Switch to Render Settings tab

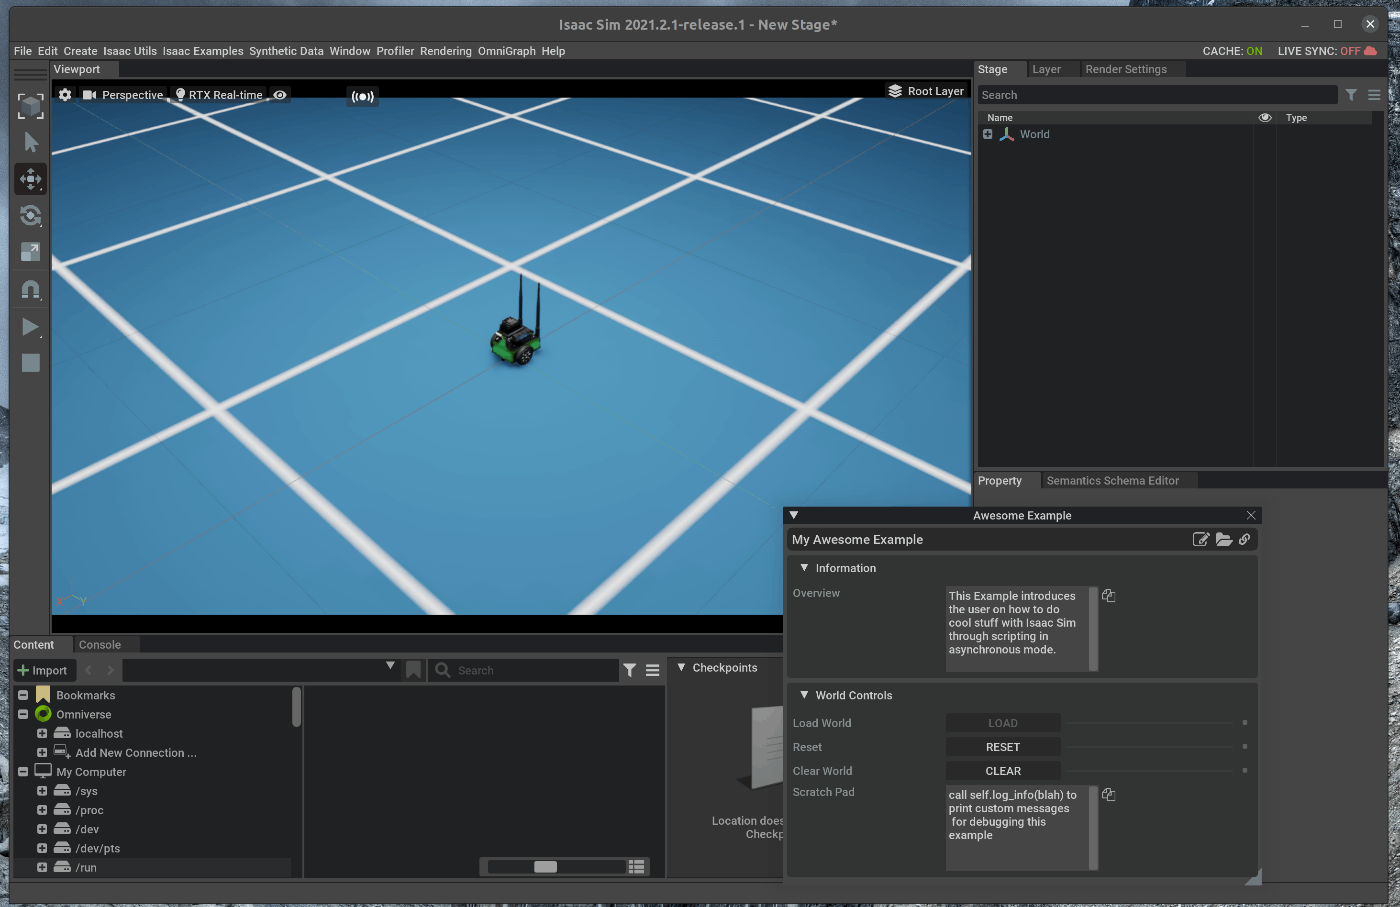click(1126, 69)
